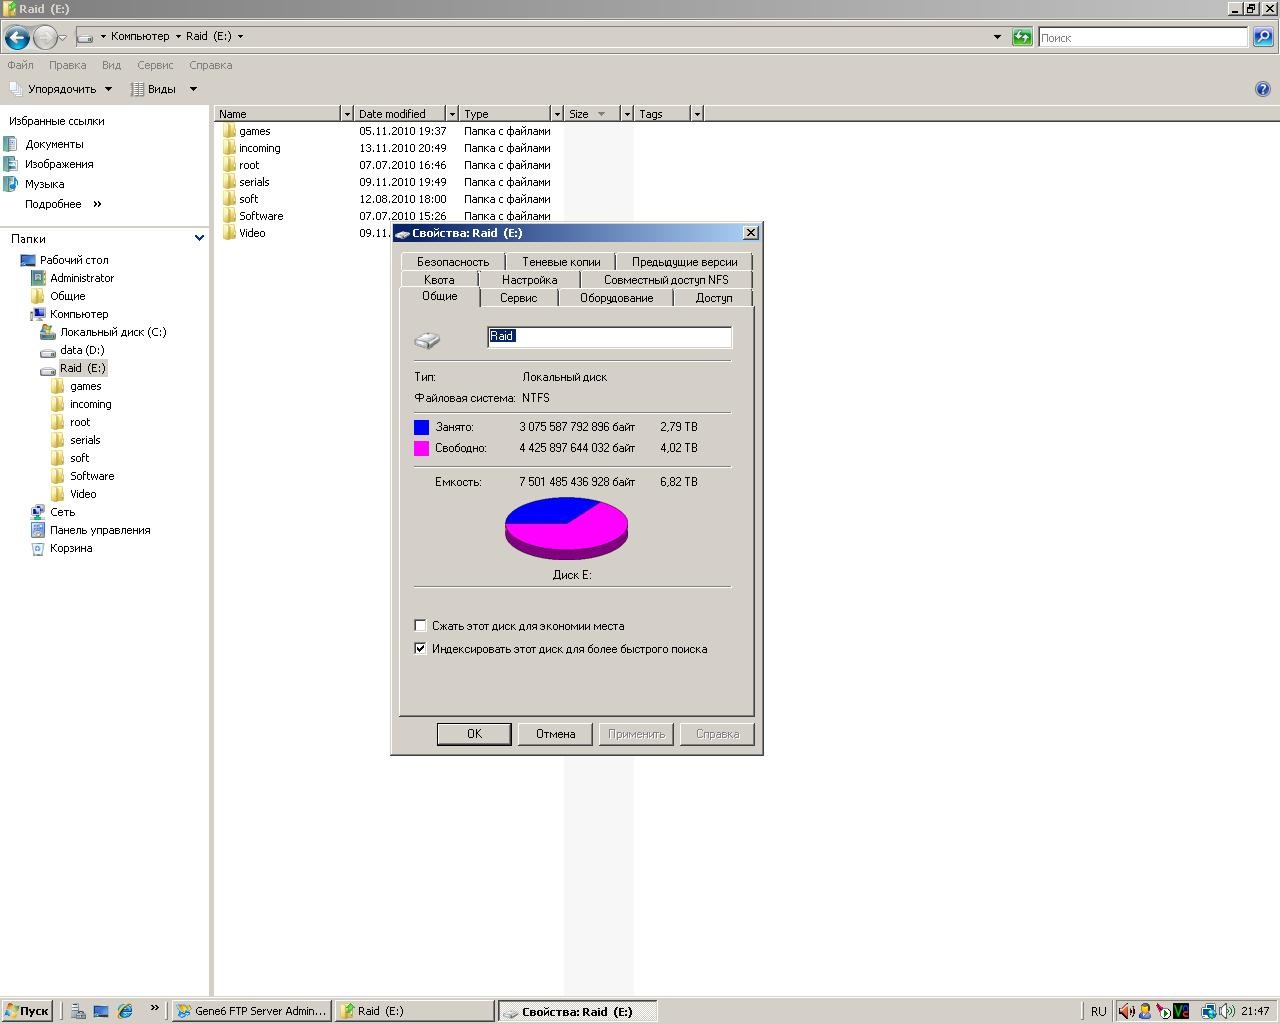Open the Упорядочить dropdown menu
This screenshot has height=1024, width=1280.
62,89
